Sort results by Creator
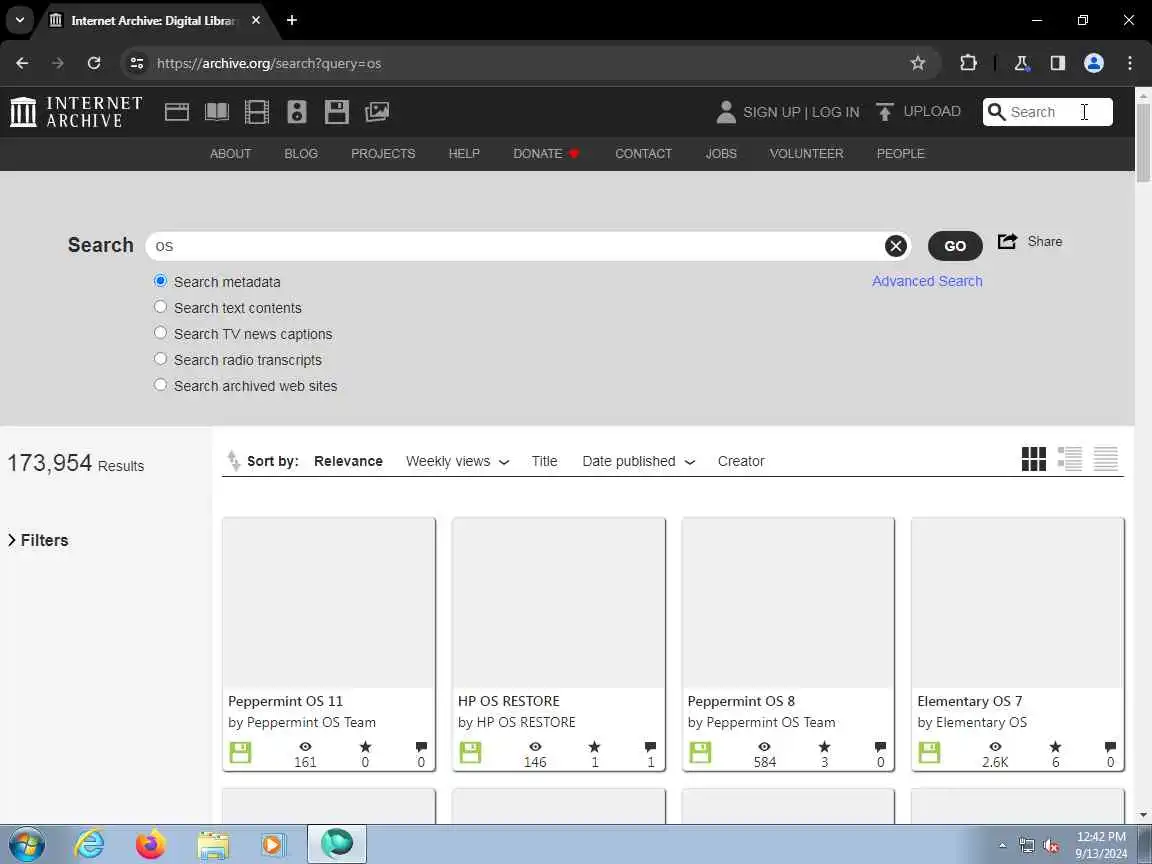Screen dimensions: 1152x864 coord(741,461)
